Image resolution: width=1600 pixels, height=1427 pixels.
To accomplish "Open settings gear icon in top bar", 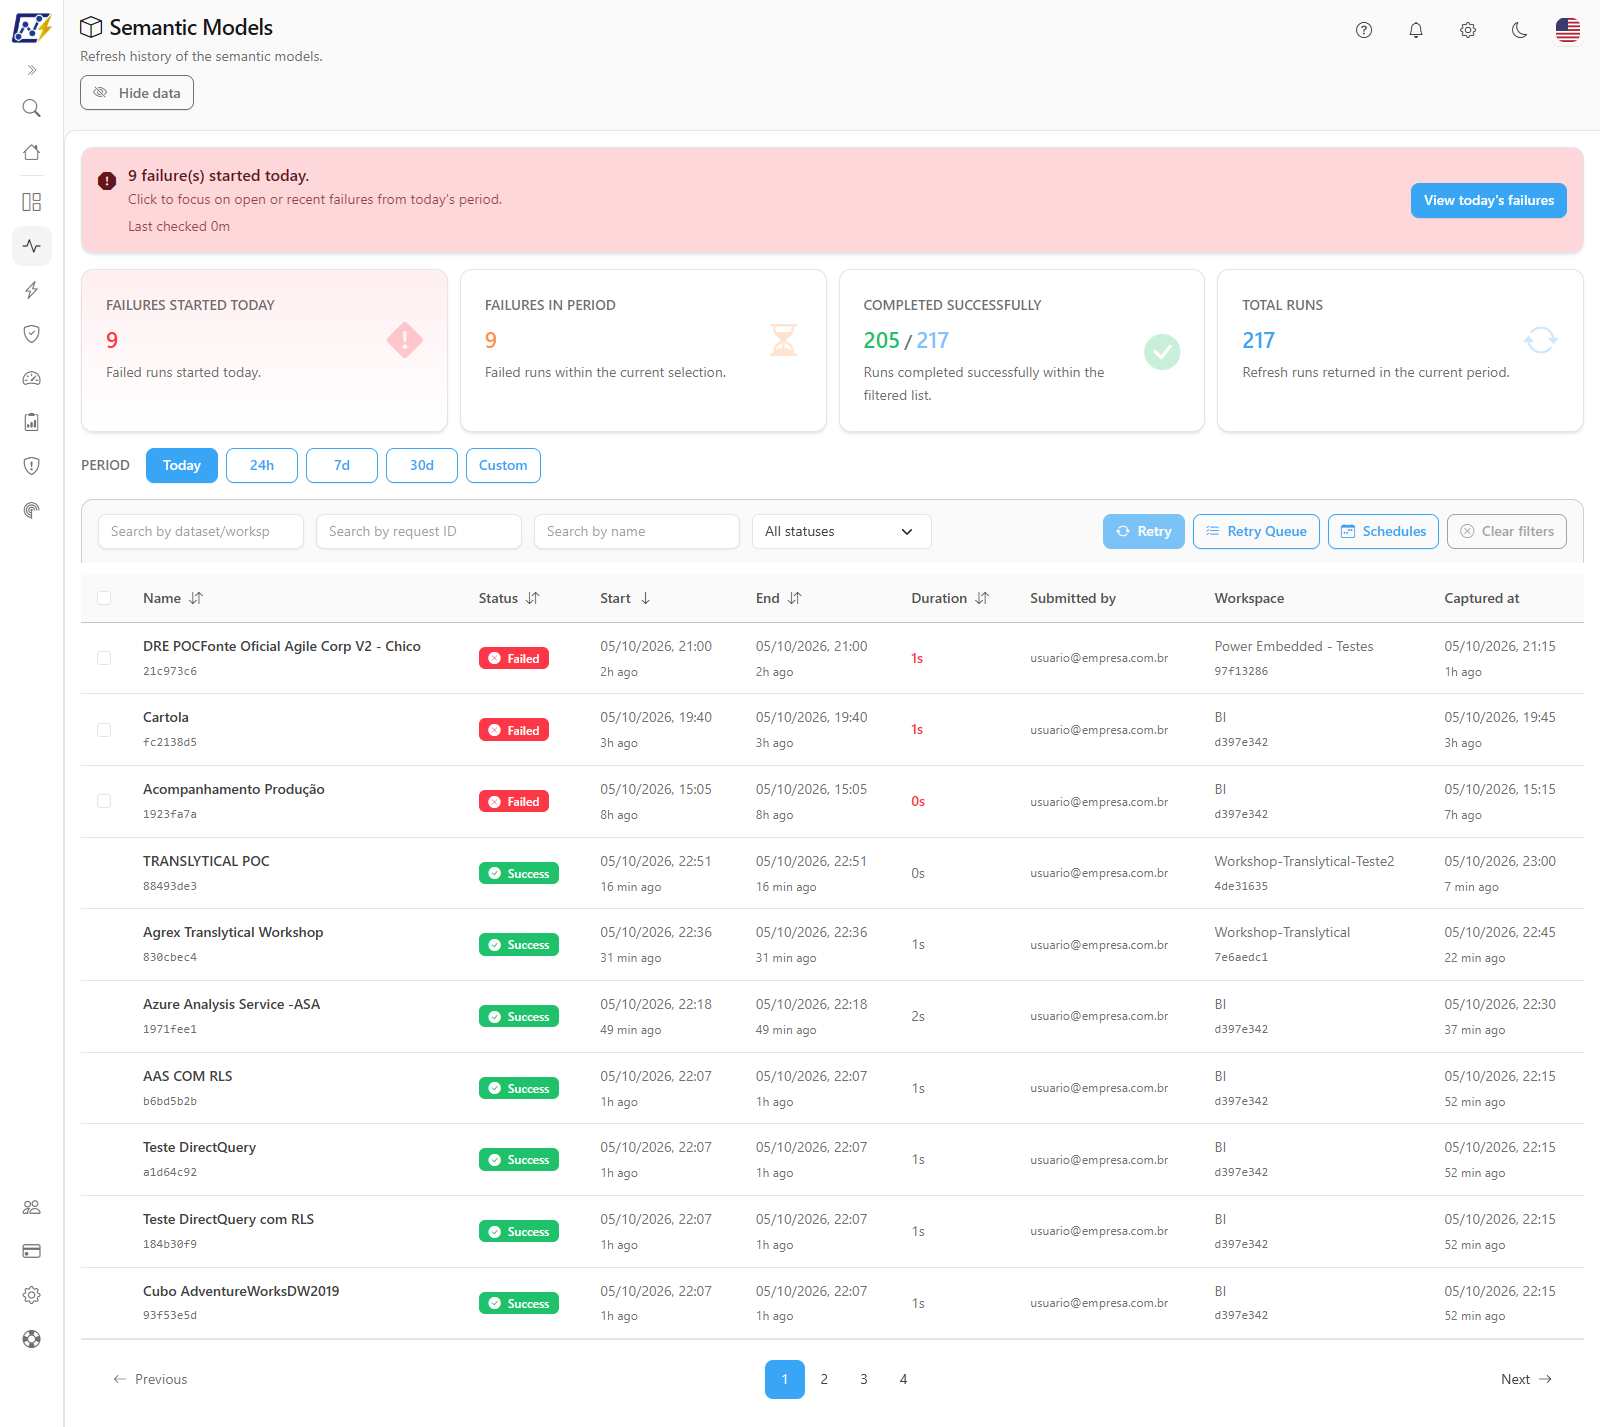I will [x=1468, y=30].
